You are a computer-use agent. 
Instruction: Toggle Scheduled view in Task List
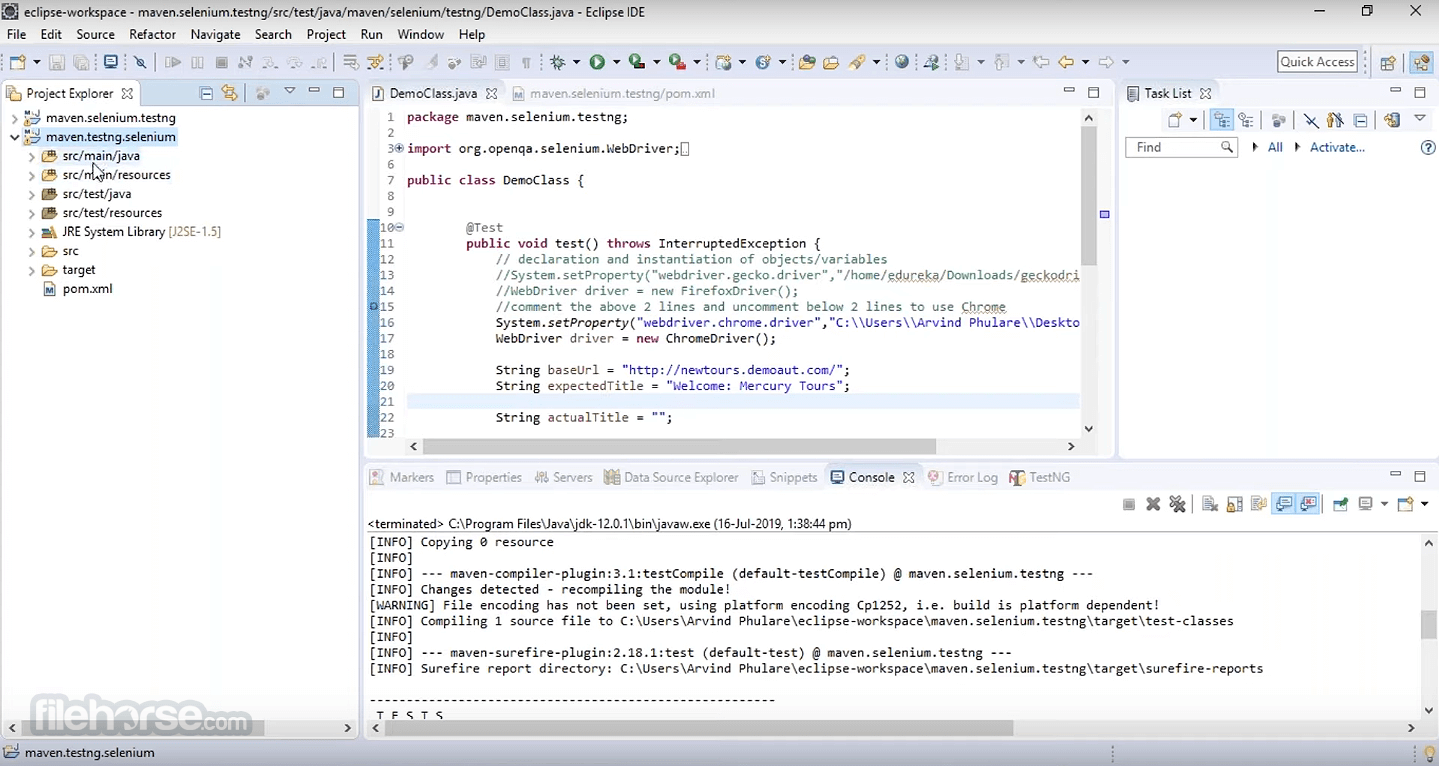(1246, 120)
